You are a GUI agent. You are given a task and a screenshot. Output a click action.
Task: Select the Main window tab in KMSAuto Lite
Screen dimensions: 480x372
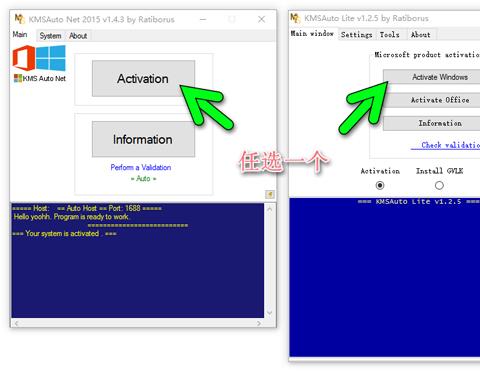pyautogui.click(x=312, y=33)
